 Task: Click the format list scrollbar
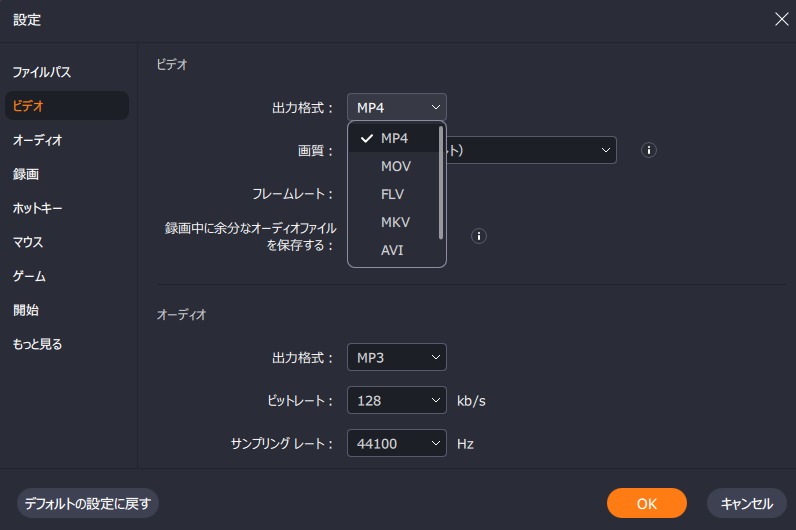pos(441,183)
